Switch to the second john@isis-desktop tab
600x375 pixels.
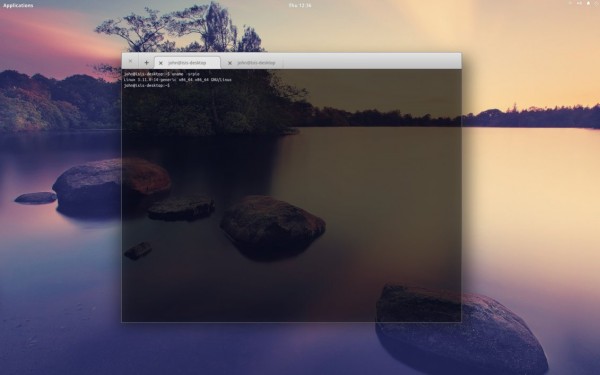[x=256, y=62]
